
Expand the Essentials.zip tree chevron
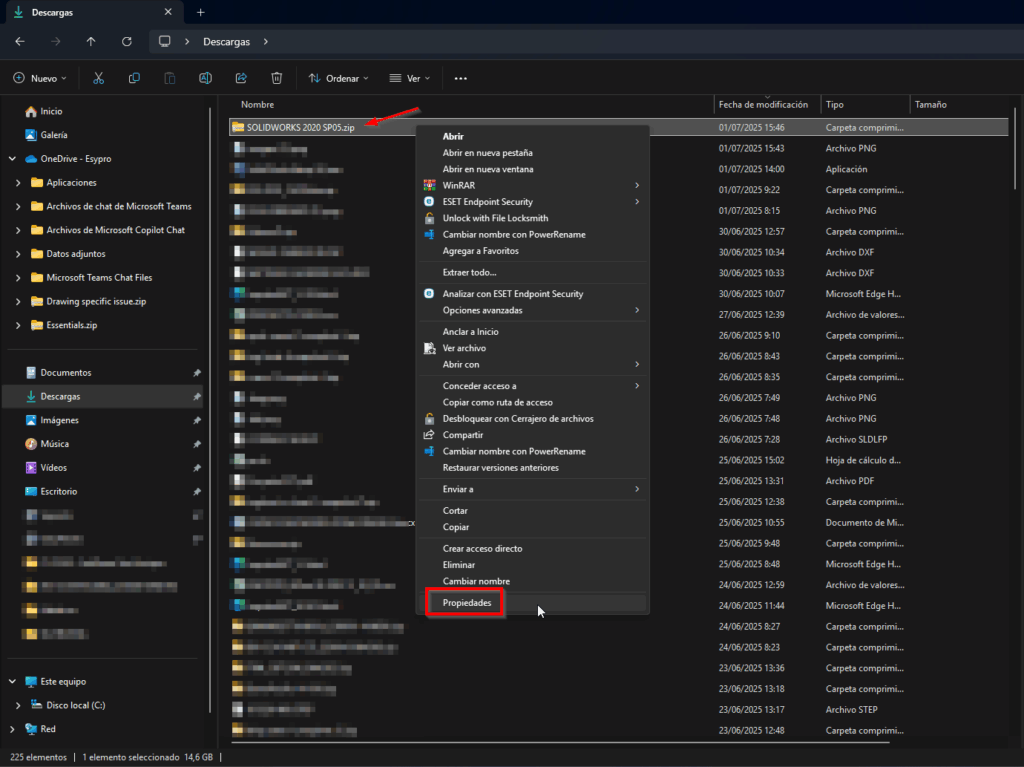point(18,325)
